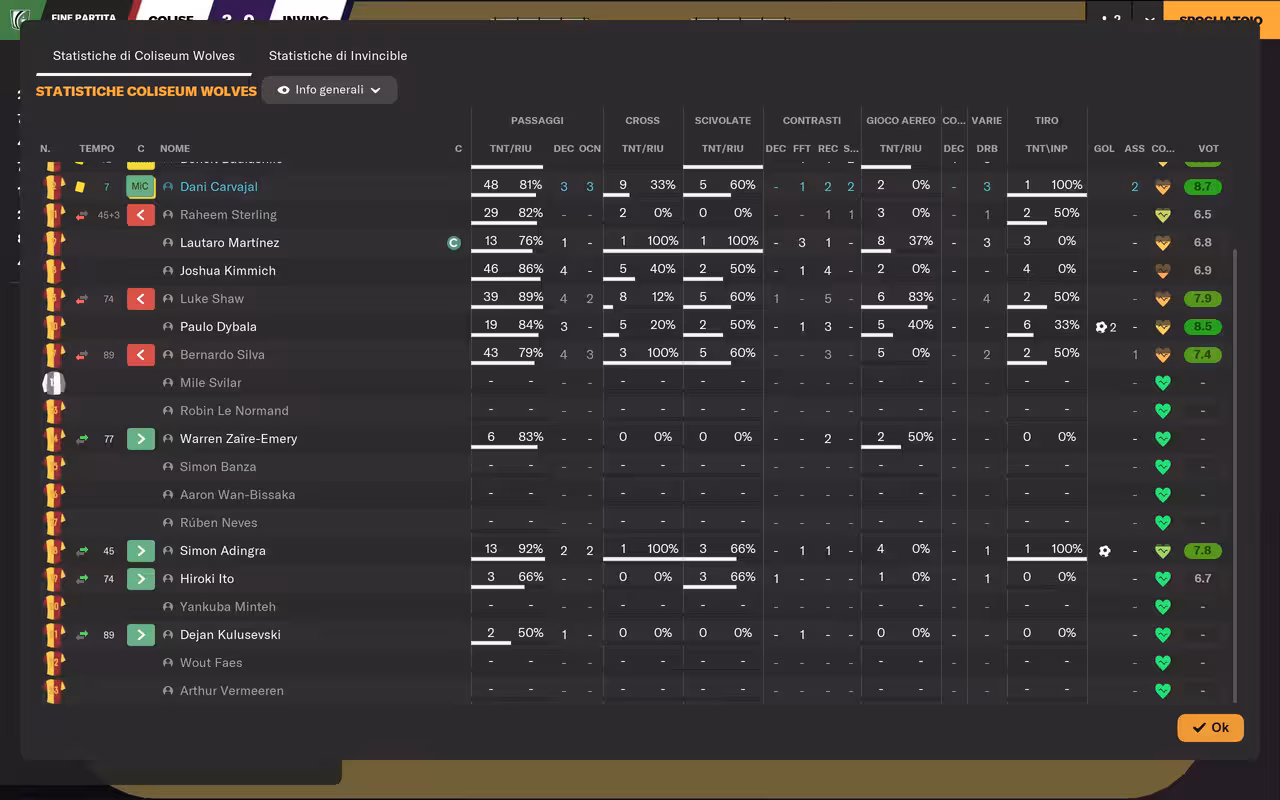
Task: Click the person icon beside Joshua Kimmich
Action: pyautogui.click(x=168, y=271)
